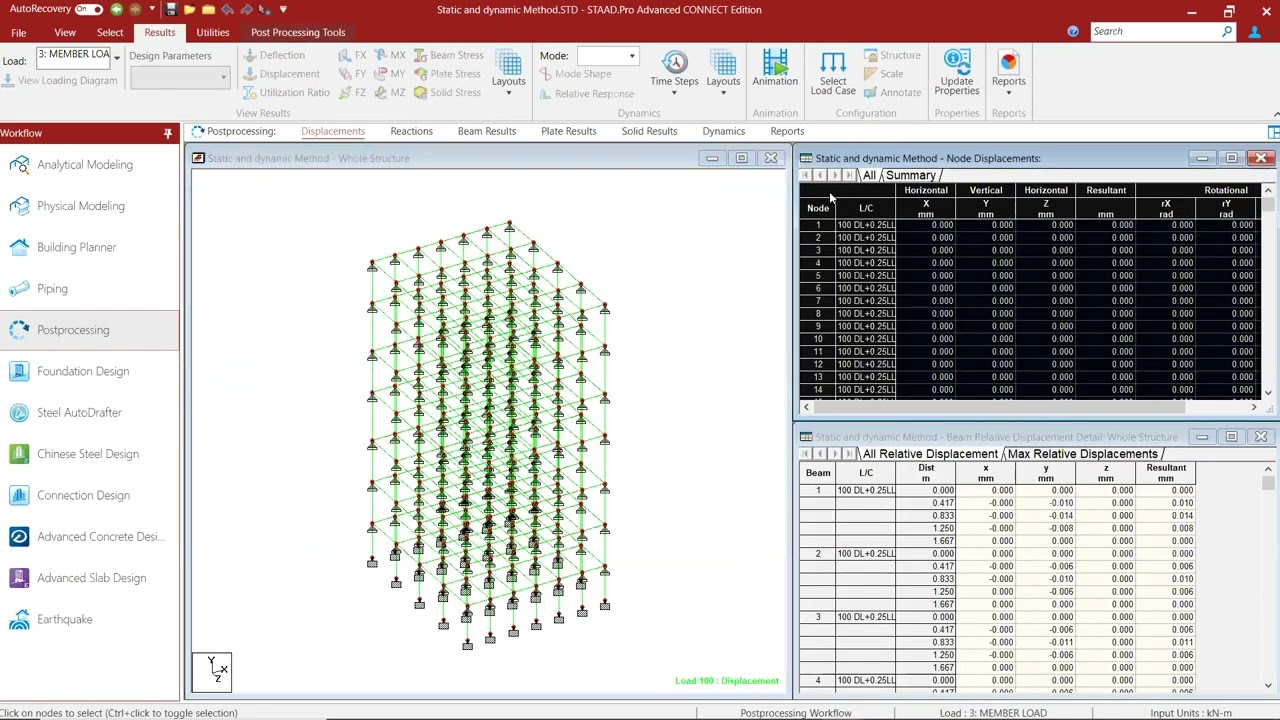This screenshot has width=1280, height=720.
Task: Click the Reactions page link
Action: [x=411, y=131]
